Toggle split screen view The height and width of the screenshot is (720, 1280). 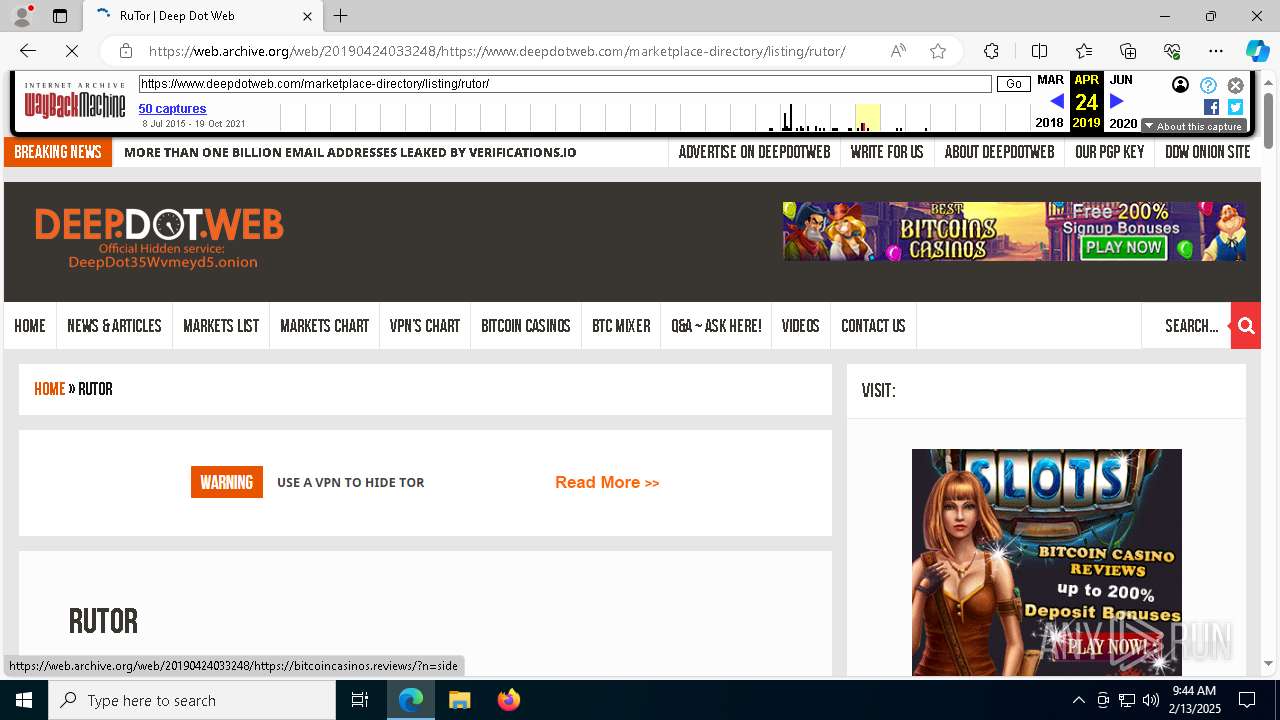(1039, 51)
